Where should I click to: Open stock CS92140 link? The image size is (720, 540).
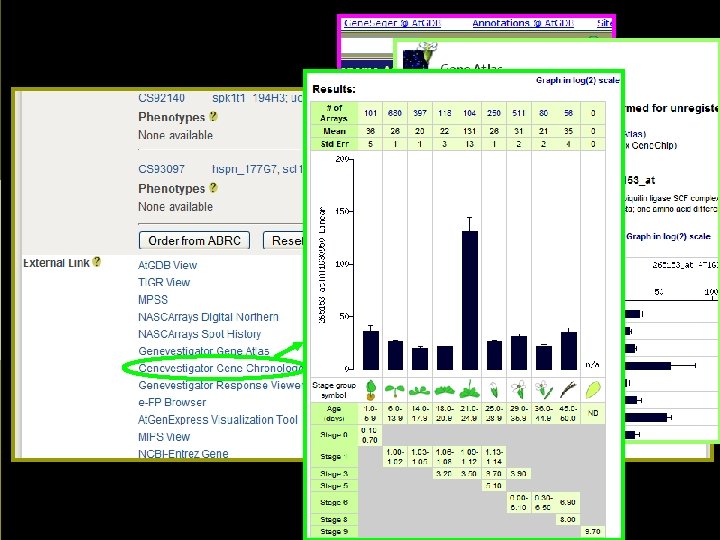[x=161, y=98]
